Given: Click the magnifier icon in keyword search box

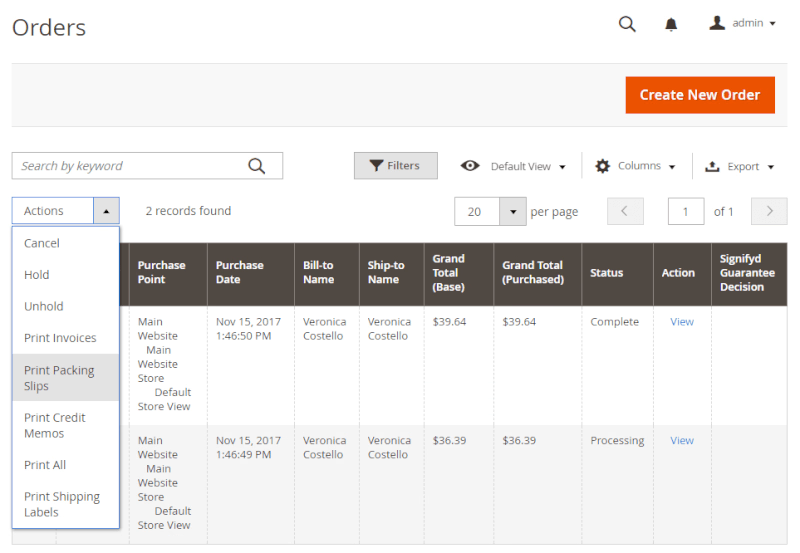Looking at the screenshot, I should [257, 166].
